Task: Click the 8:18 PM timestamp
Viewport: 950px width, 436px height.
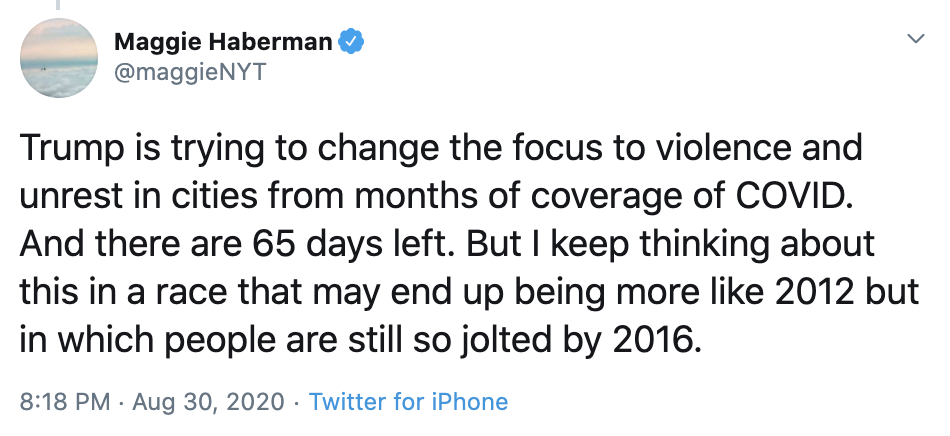Action: (65, 402)
